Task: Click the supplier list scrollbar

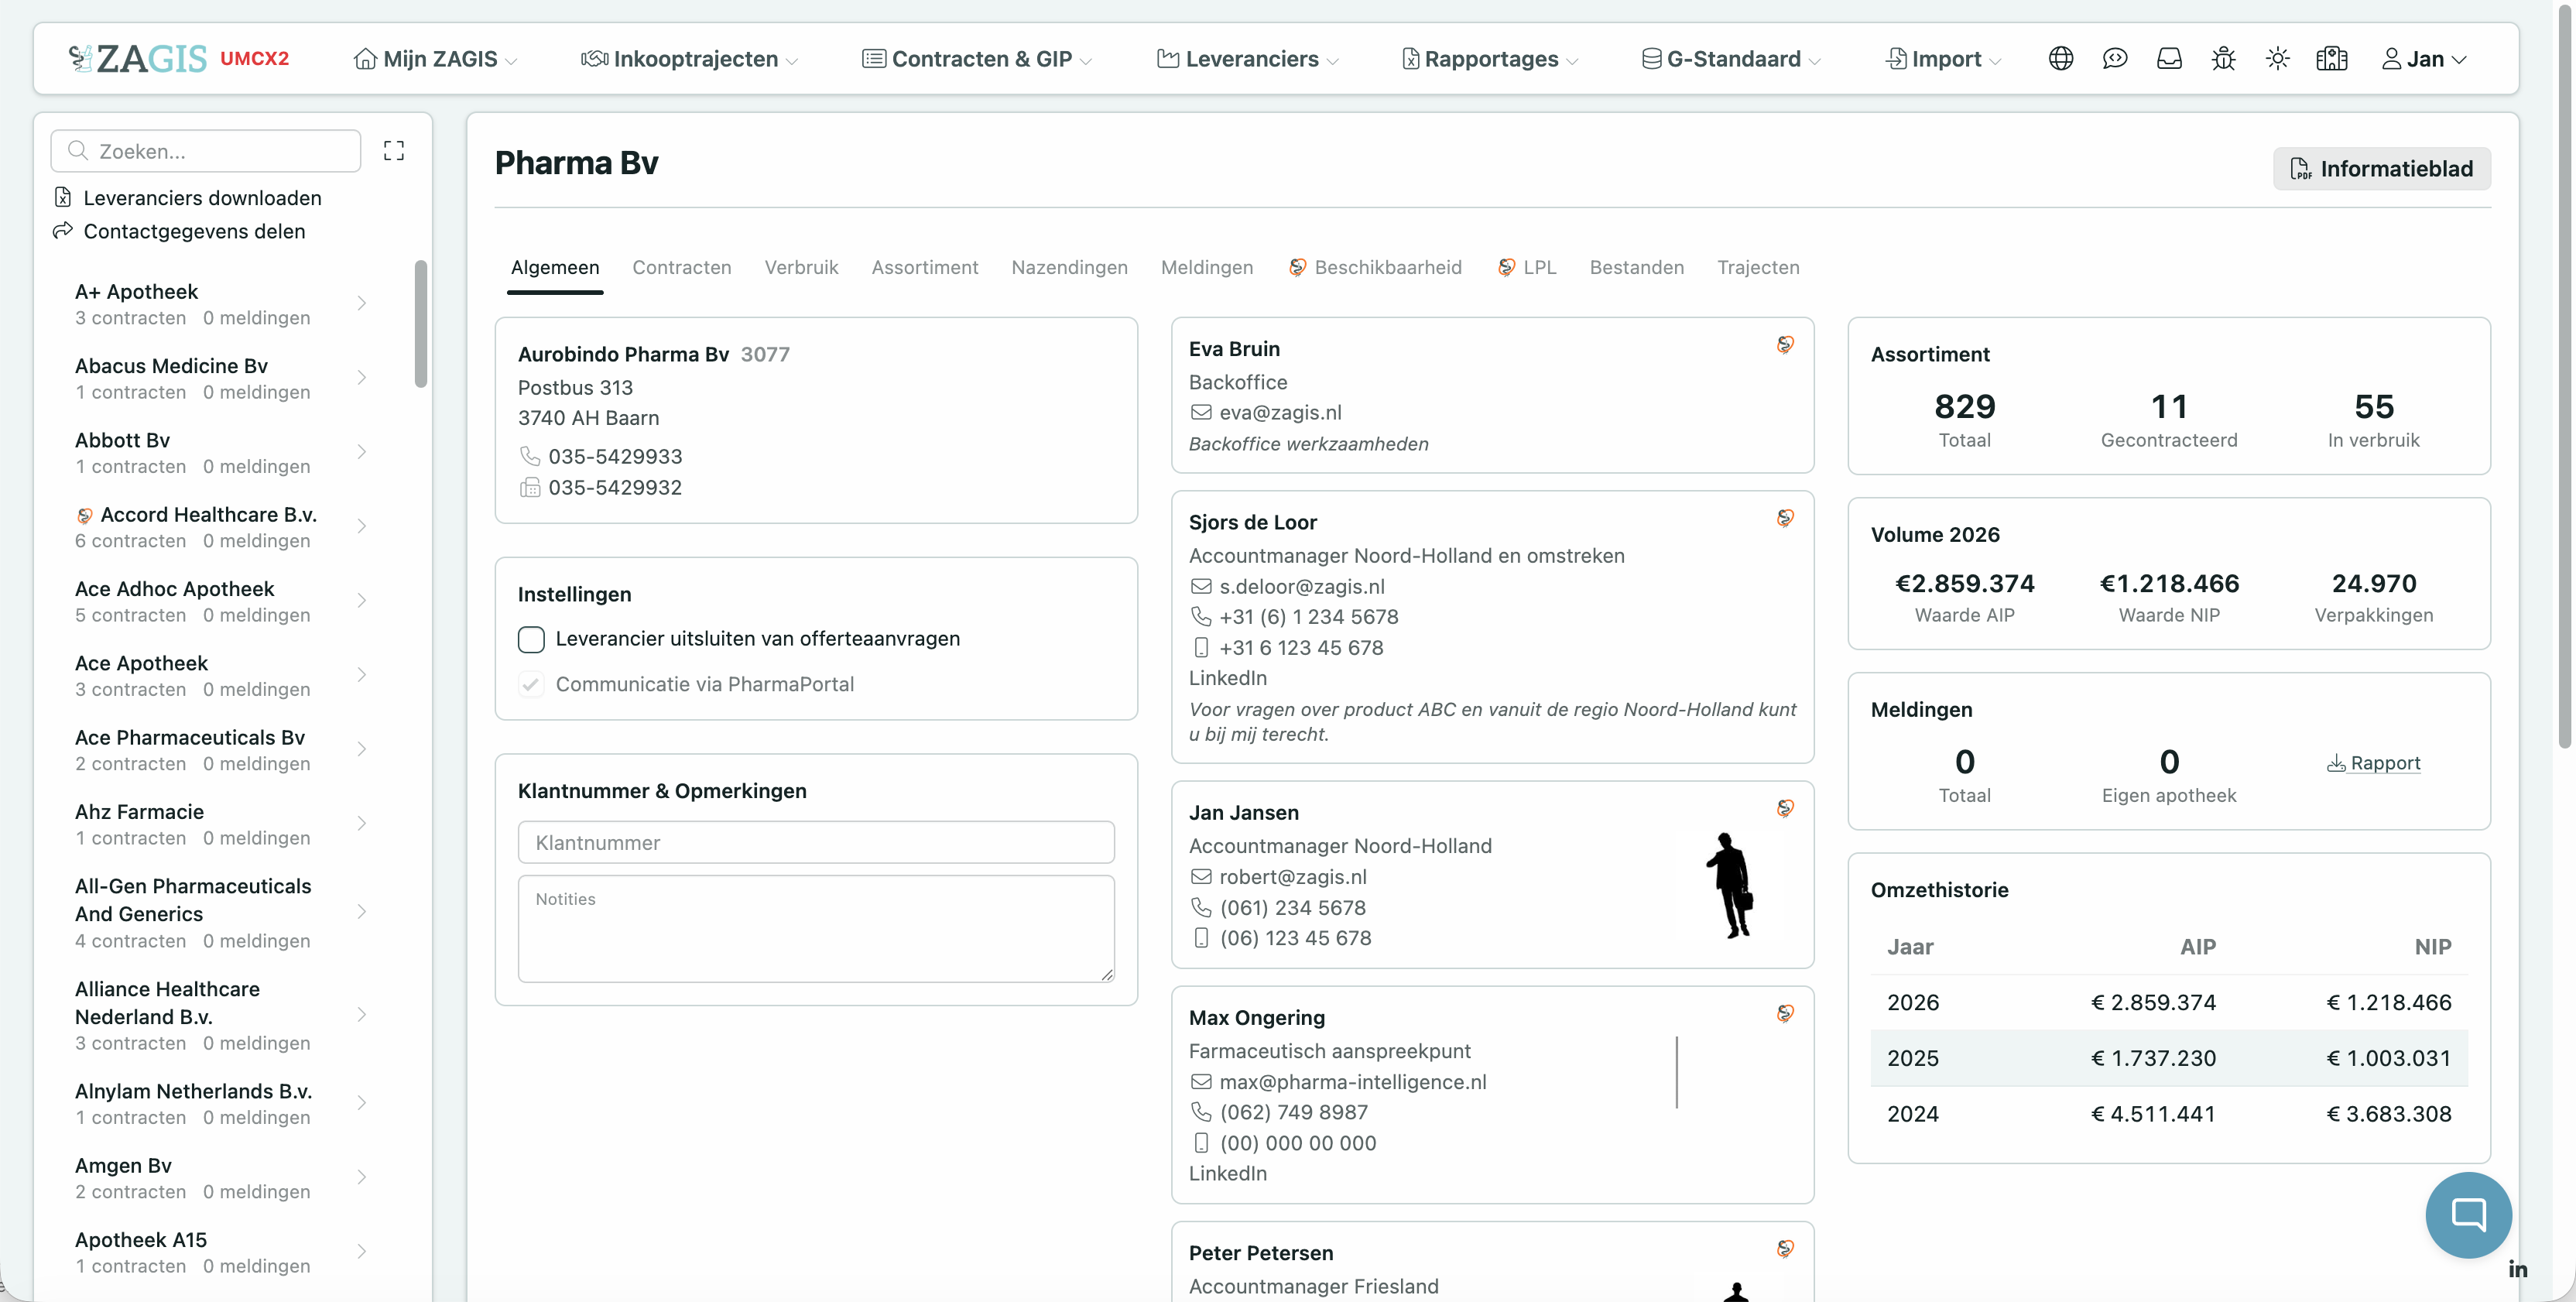Action: pyautogui.click(x=421, y=323)
